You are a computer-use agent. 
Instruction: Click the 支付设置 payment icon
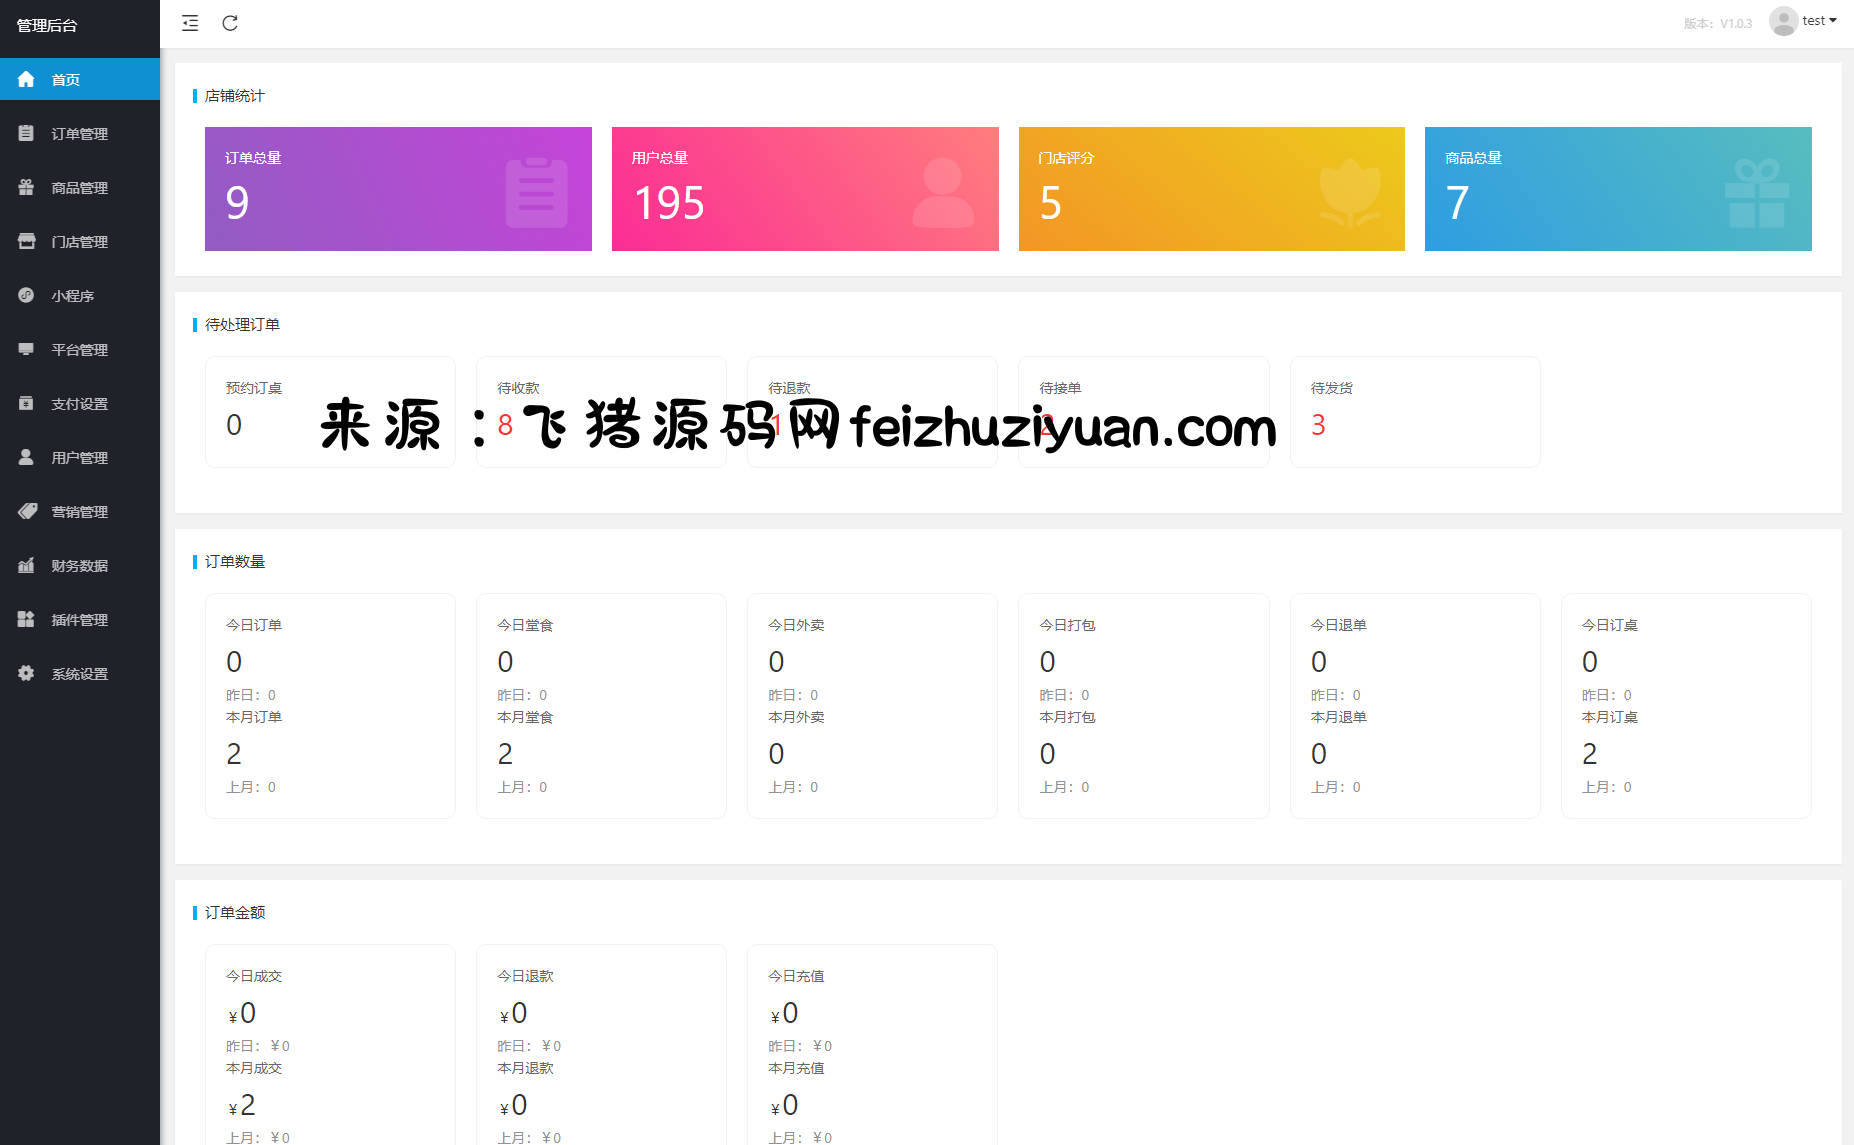pyautogui.click(x=26, y=404)
